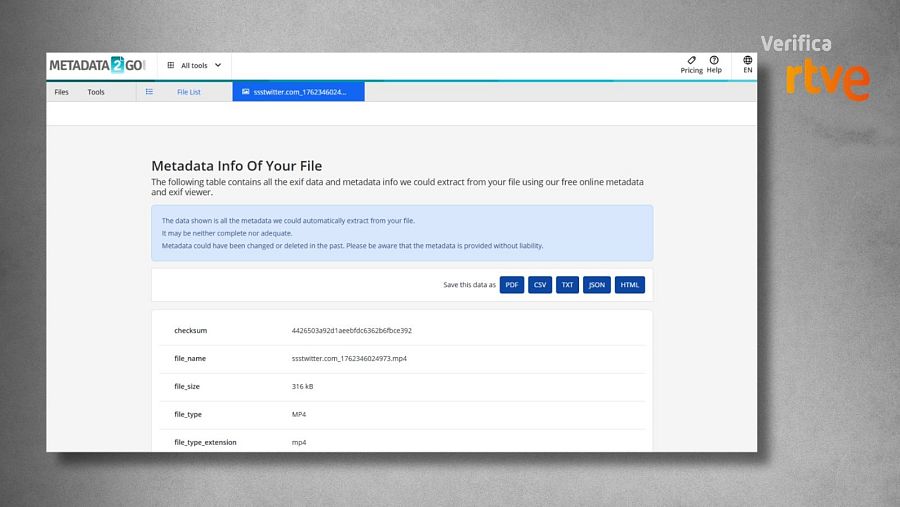Viewport: 900px width, 507px height.
Task: Open the Help question mark icon
Action: 714,60
